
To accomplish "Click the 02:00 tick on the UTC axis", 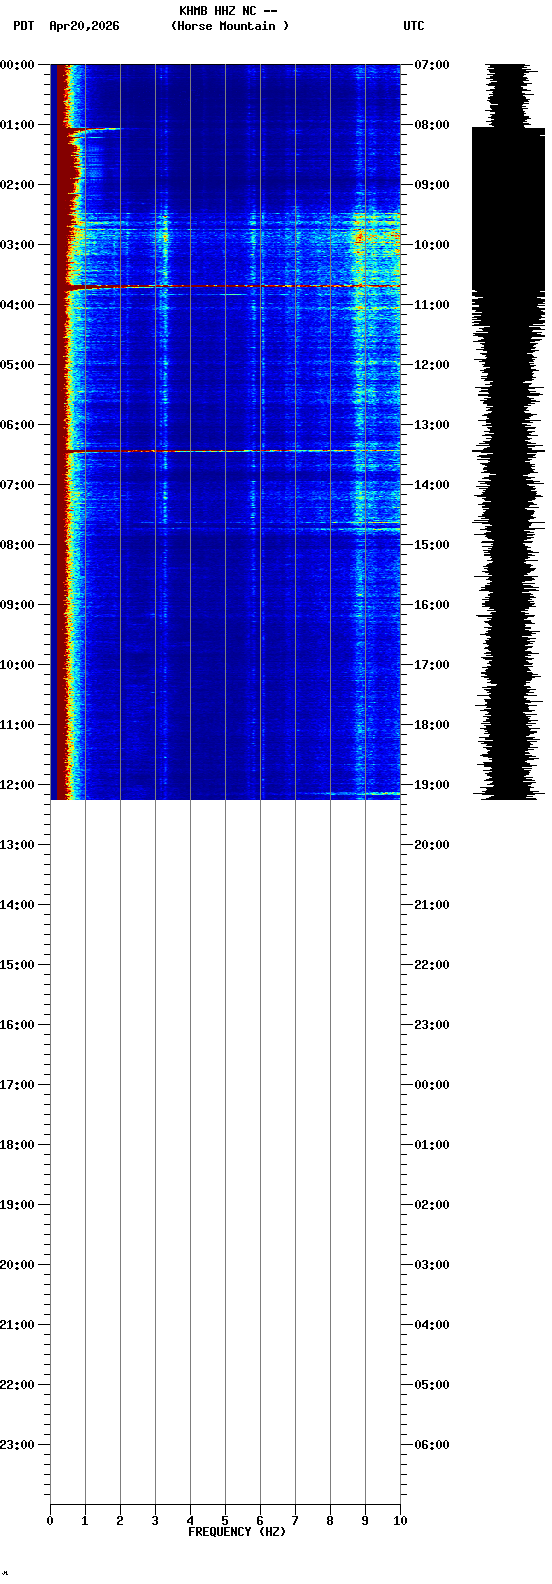I will pos(431,1205).
